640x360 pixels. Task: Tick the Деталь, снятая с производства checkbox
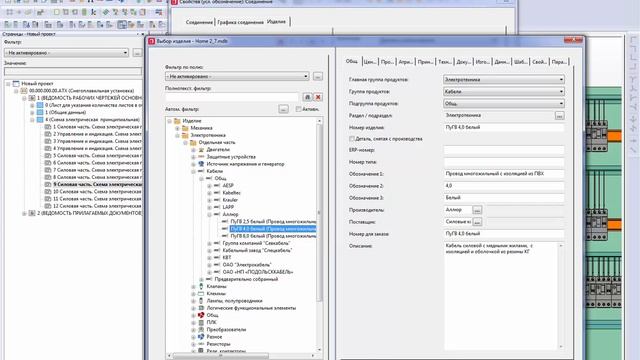(351, 139)
